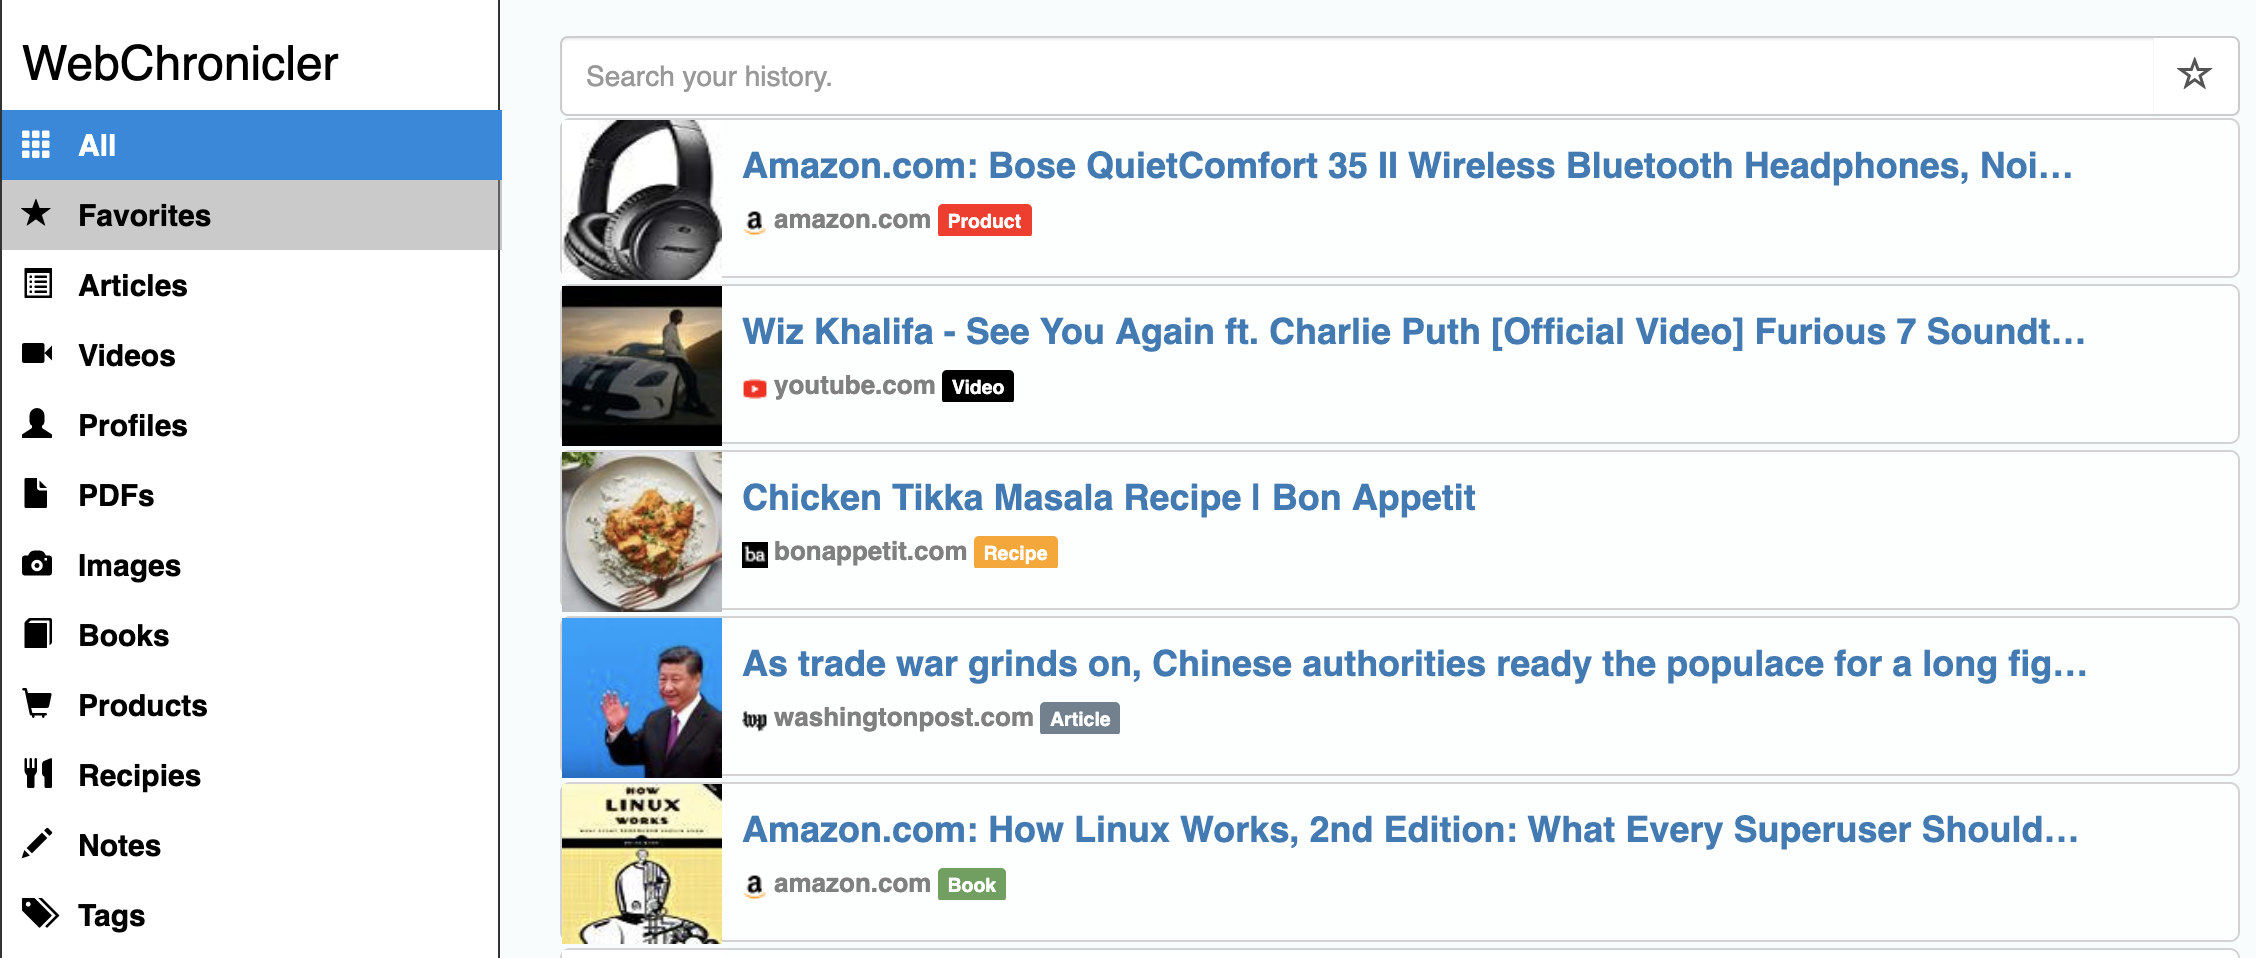Click the Videos camera icon

pyautogui.click(x=37, y=354)
